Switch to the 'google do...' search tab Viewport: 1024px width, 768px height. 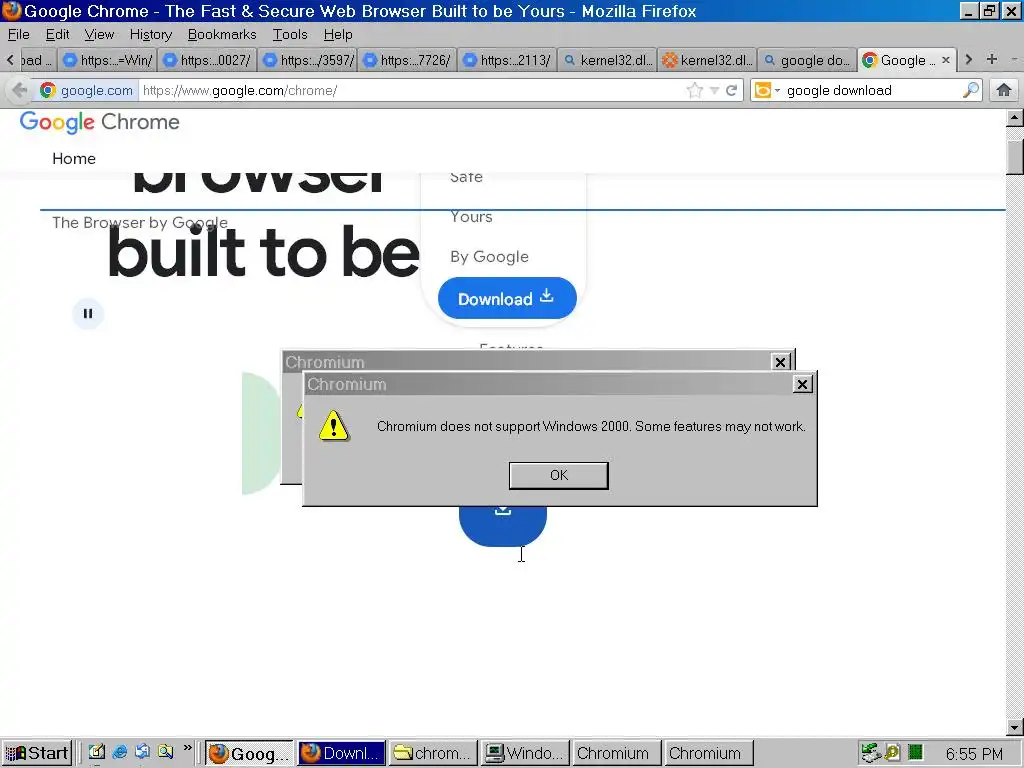click(807, 60)
